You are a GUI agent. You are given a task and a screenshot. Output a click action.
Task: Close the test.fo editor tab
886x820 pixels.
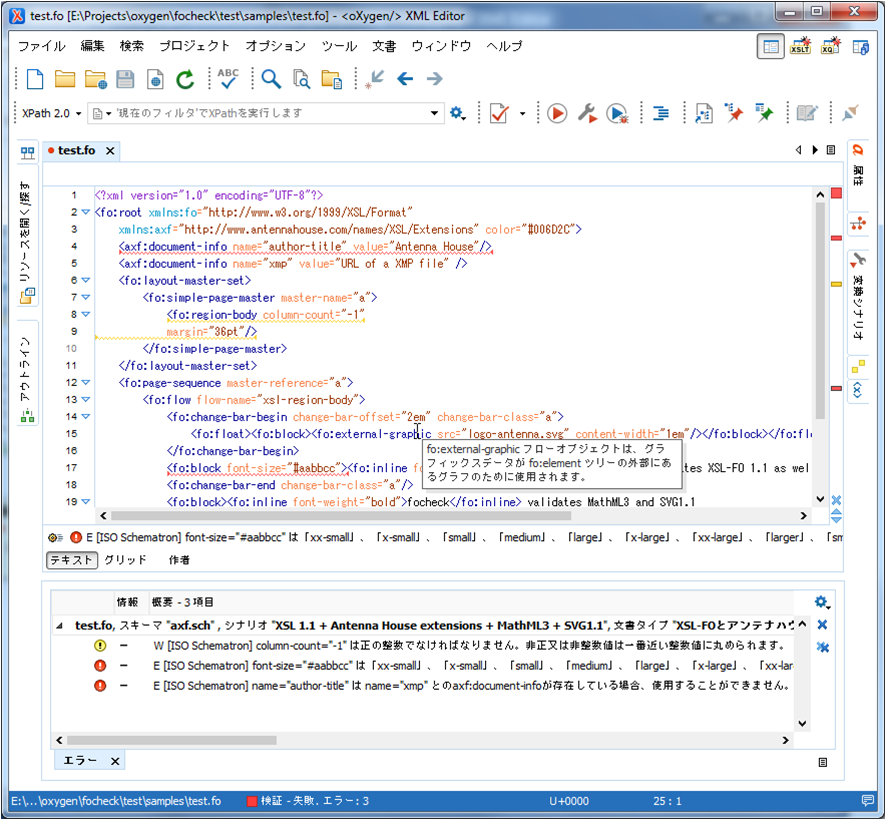pyautogui.click(x=110, y=151)
